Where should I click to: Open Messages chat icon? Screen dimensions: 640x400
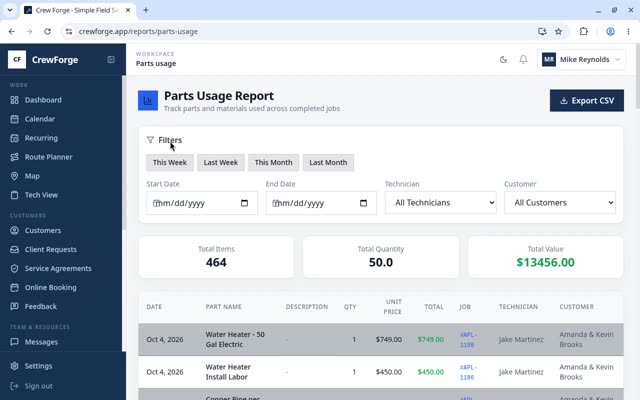tap(14, 342)
